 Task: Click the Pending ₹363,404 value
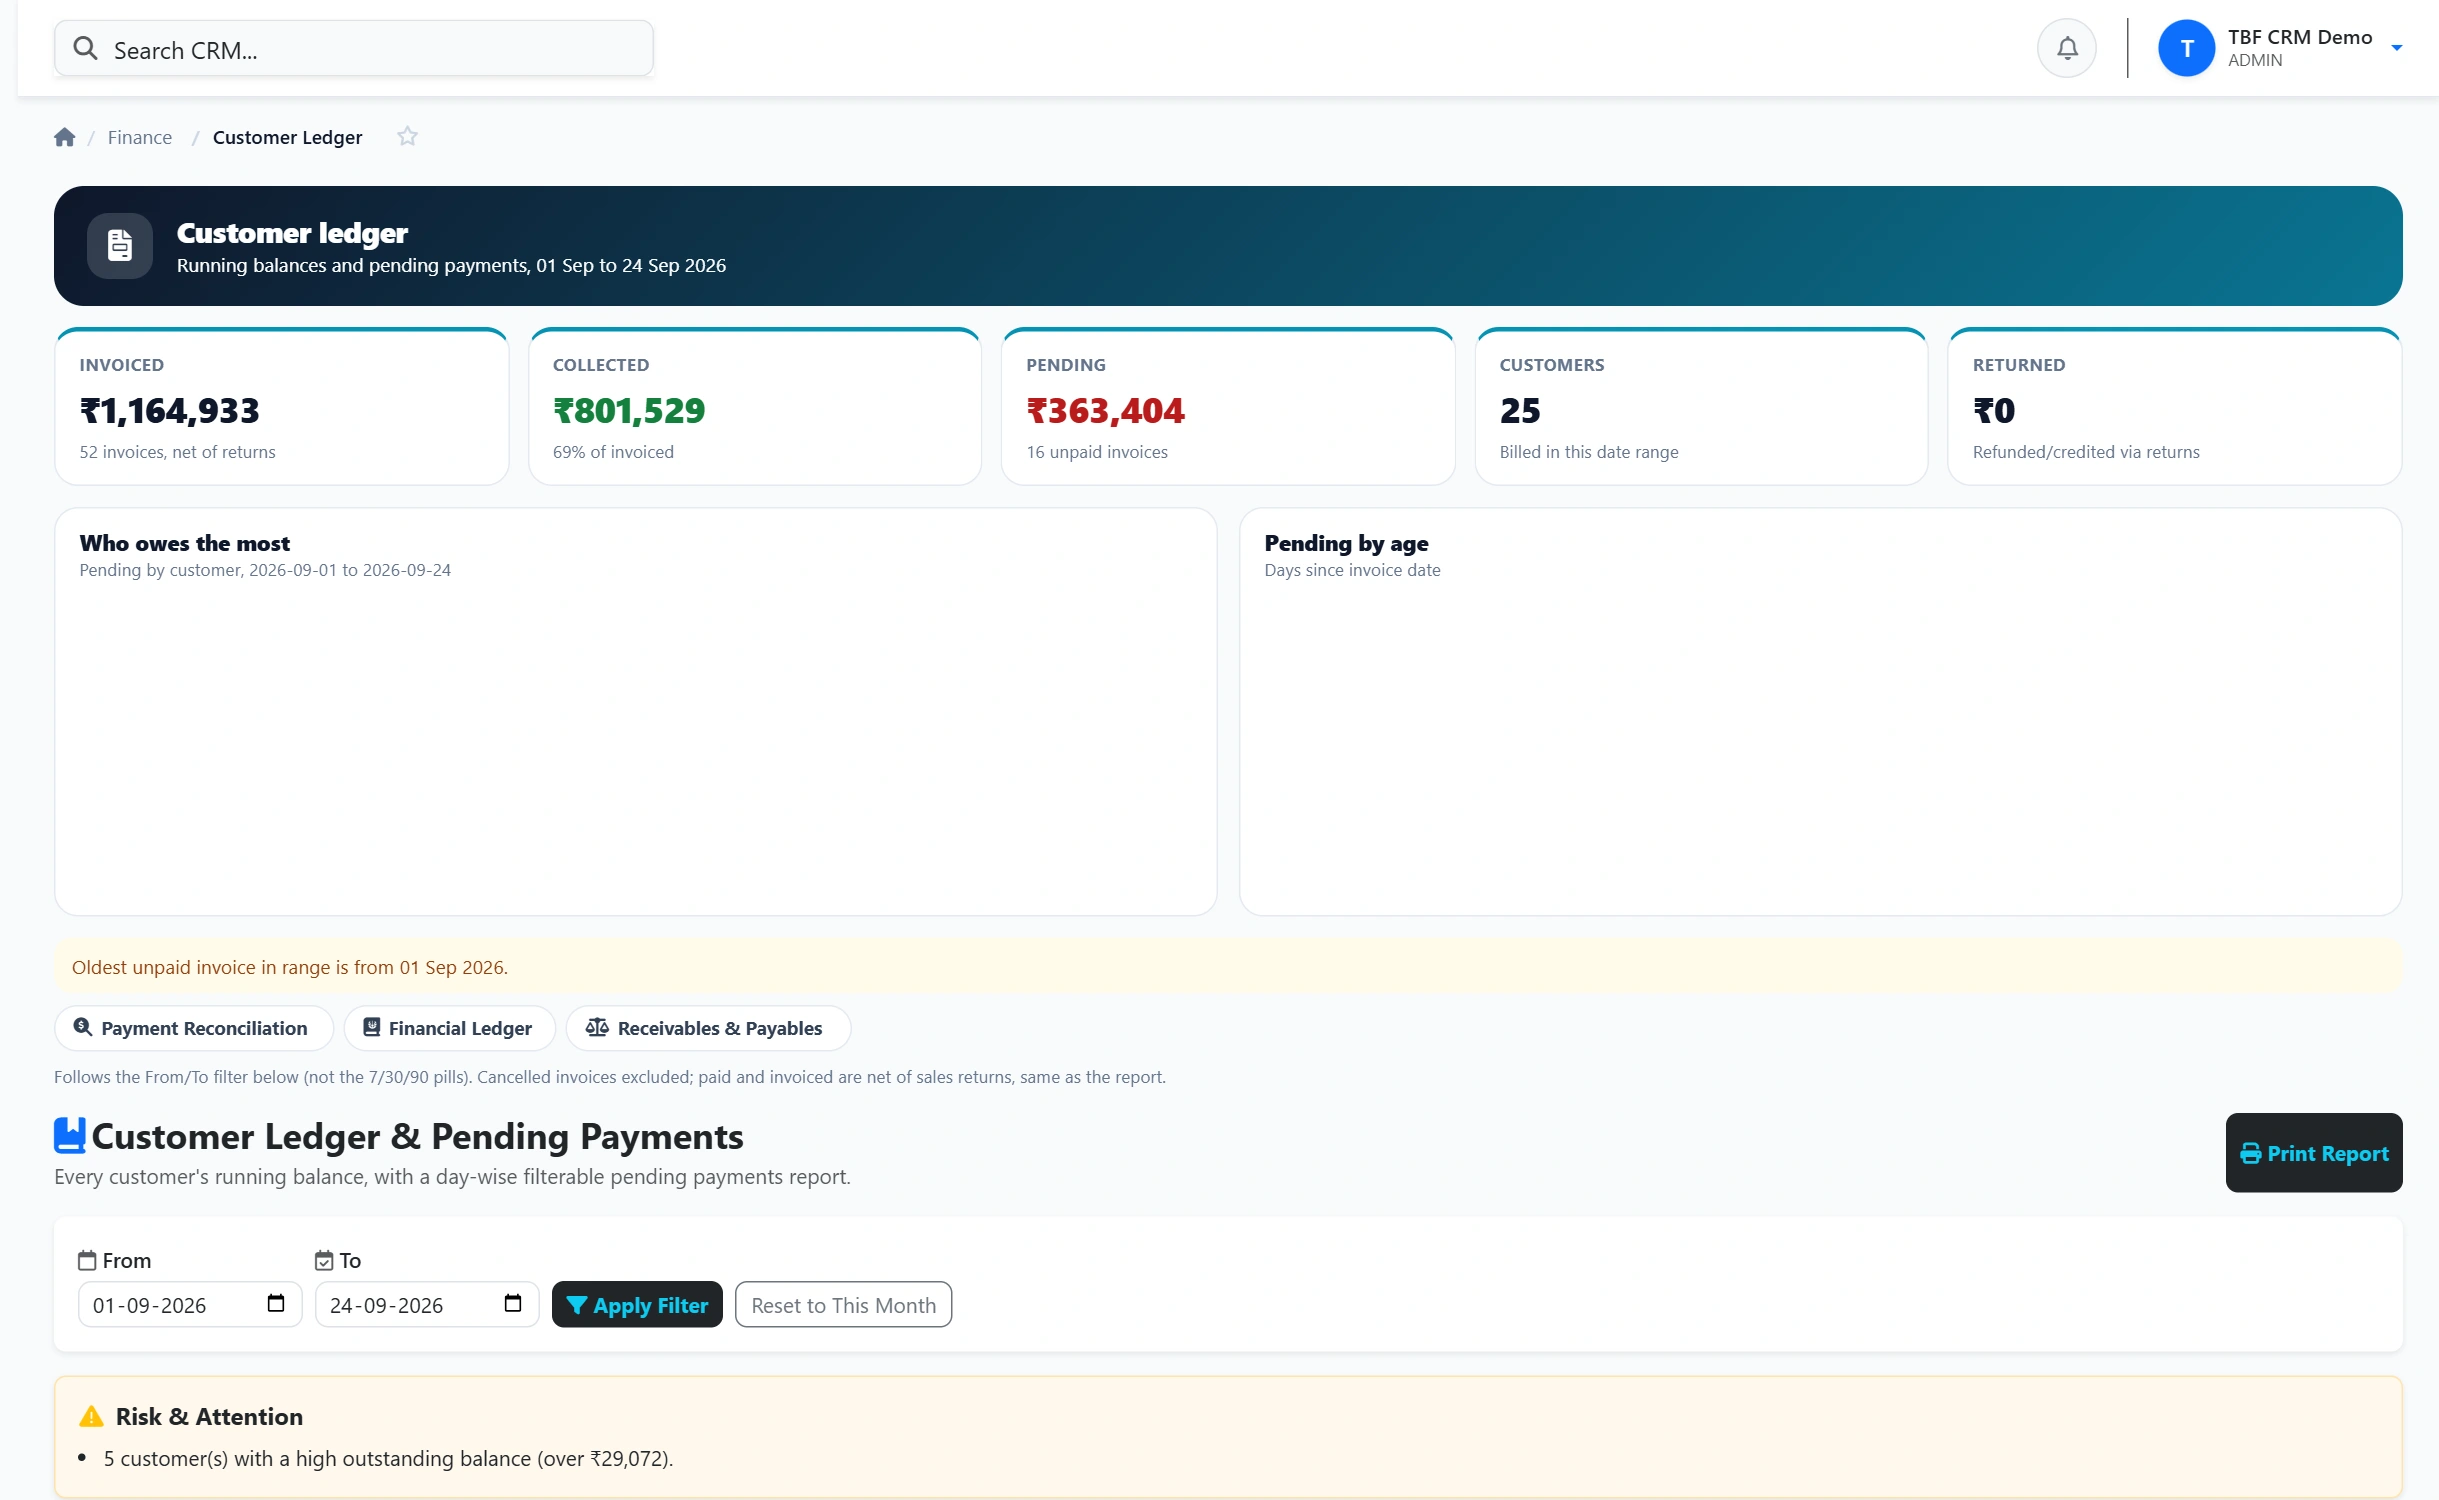pyautogui.click(x=1105, y=410)
